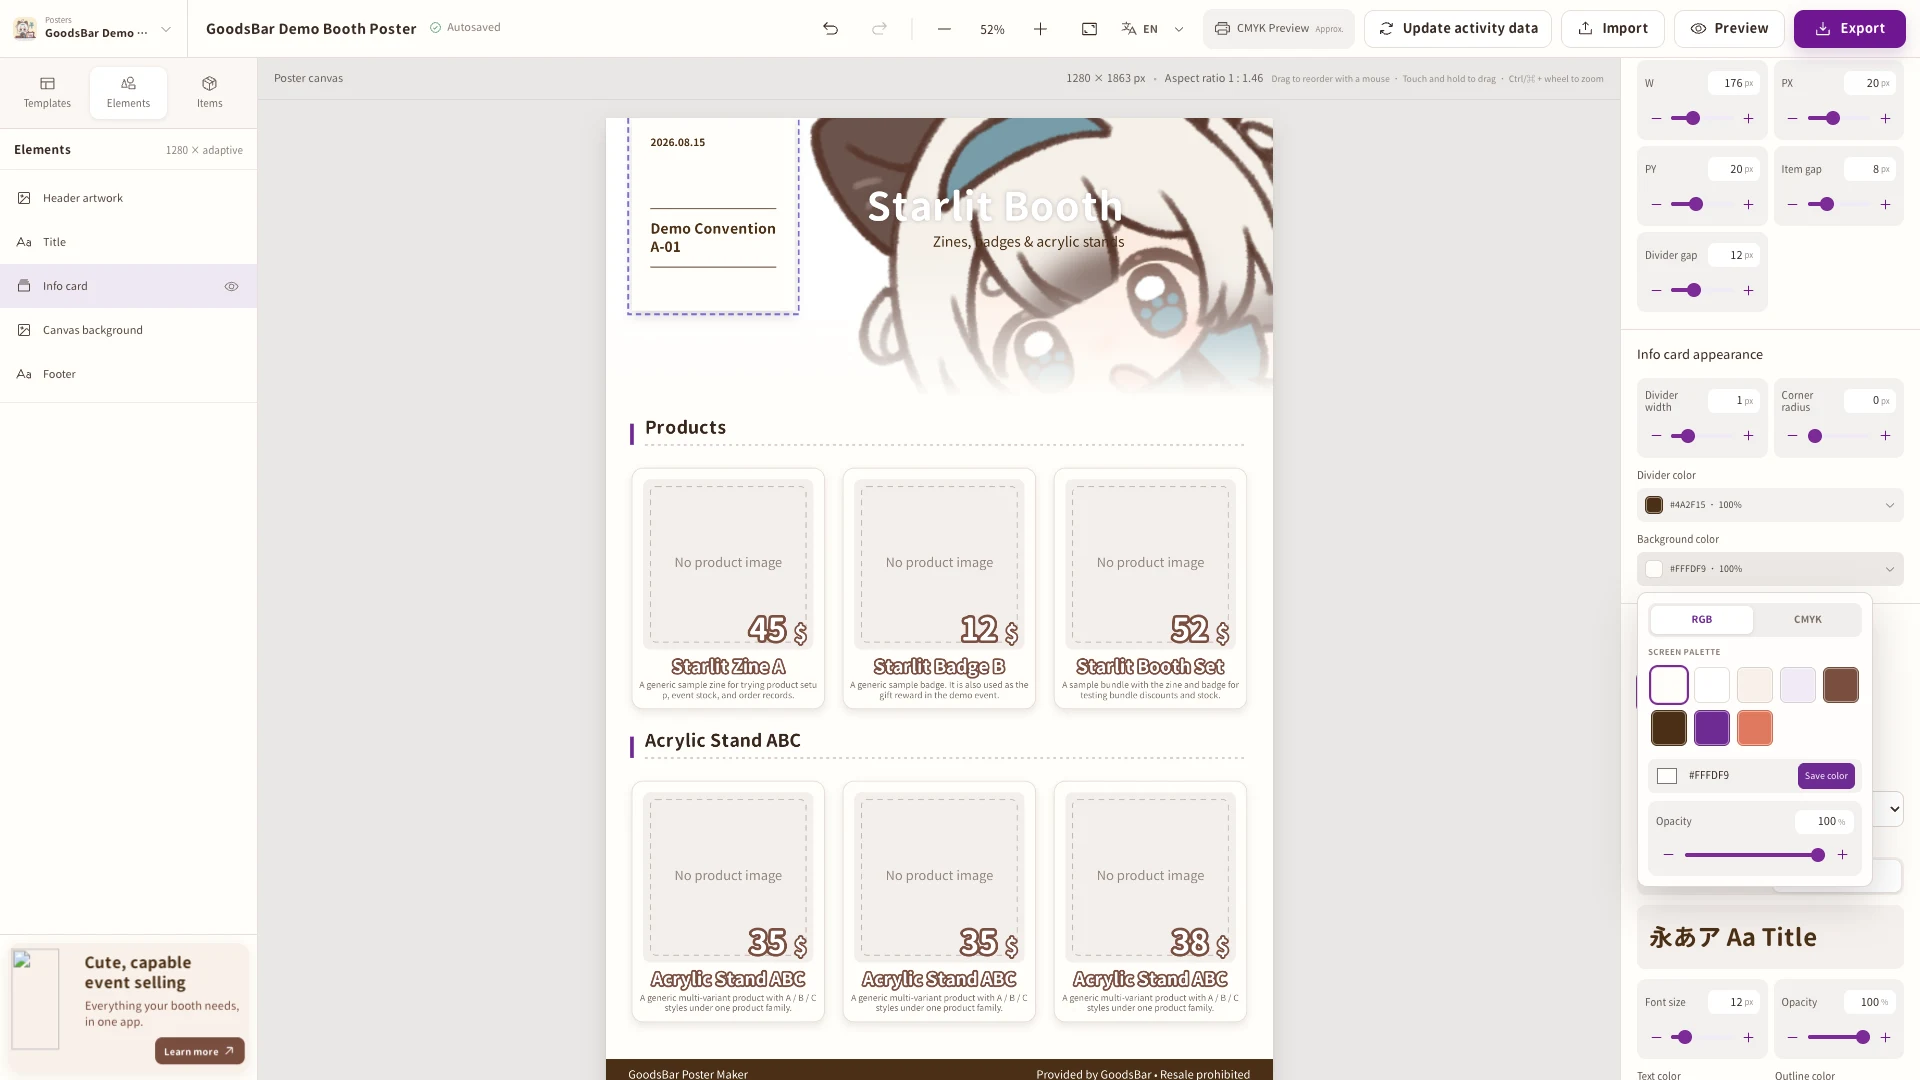
Task: Increase Item gap with plus icon
Action: click(1885, 204)
